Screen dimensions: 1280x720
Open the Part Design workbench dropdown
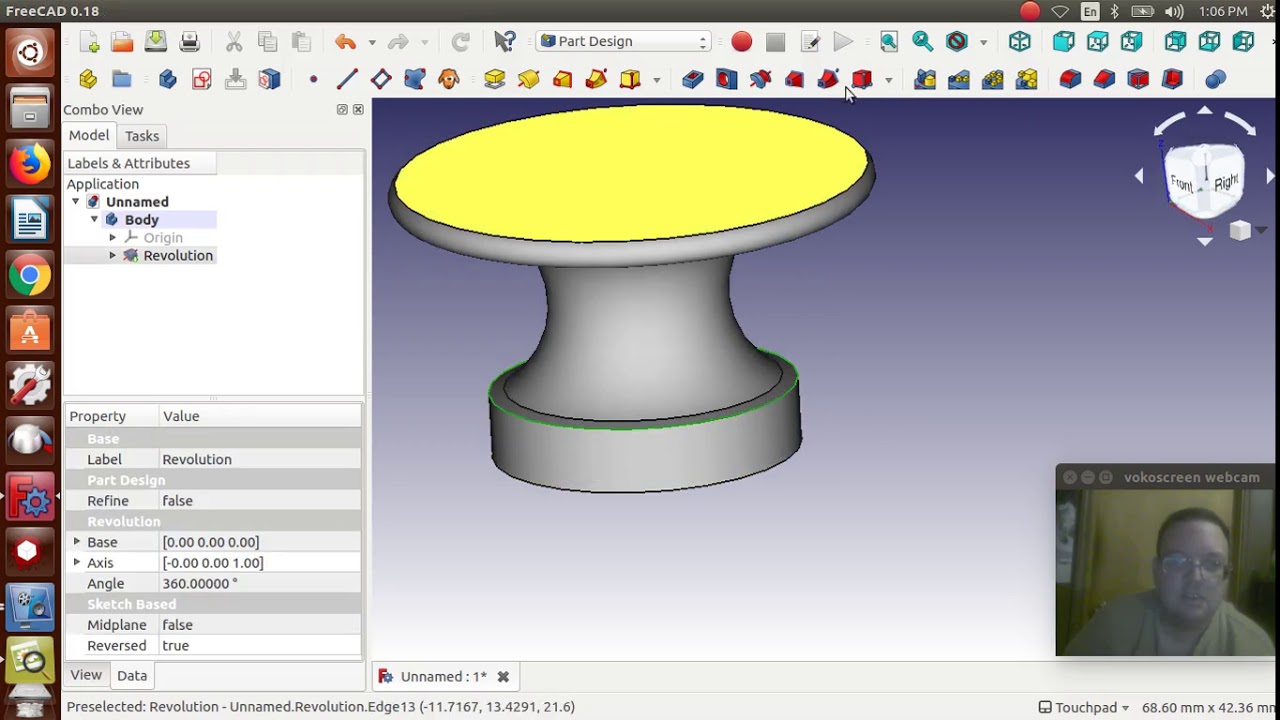point(624,41)
